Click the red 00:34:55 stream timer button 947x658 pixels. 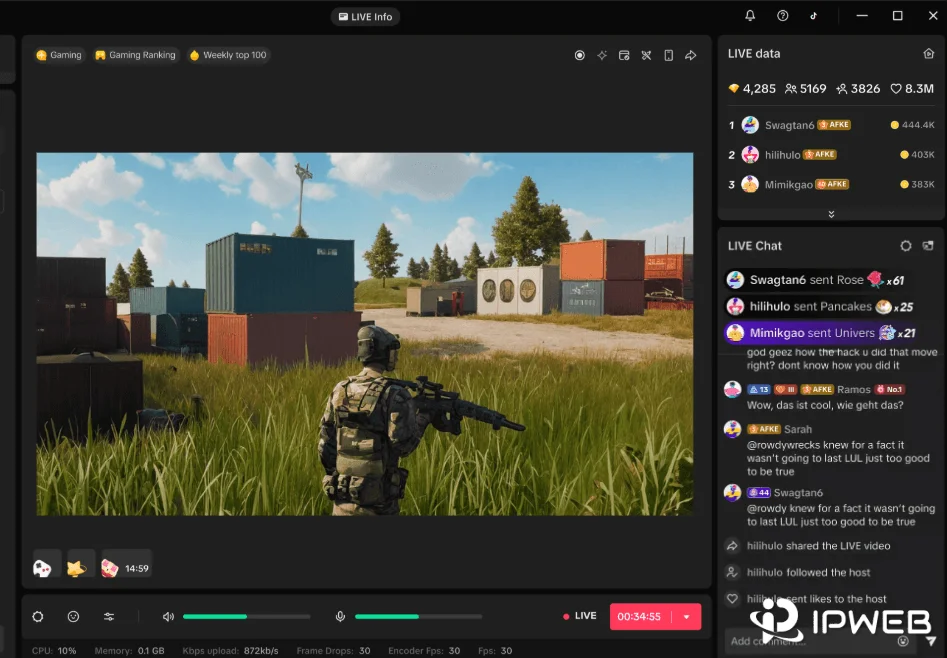(640, 617)
